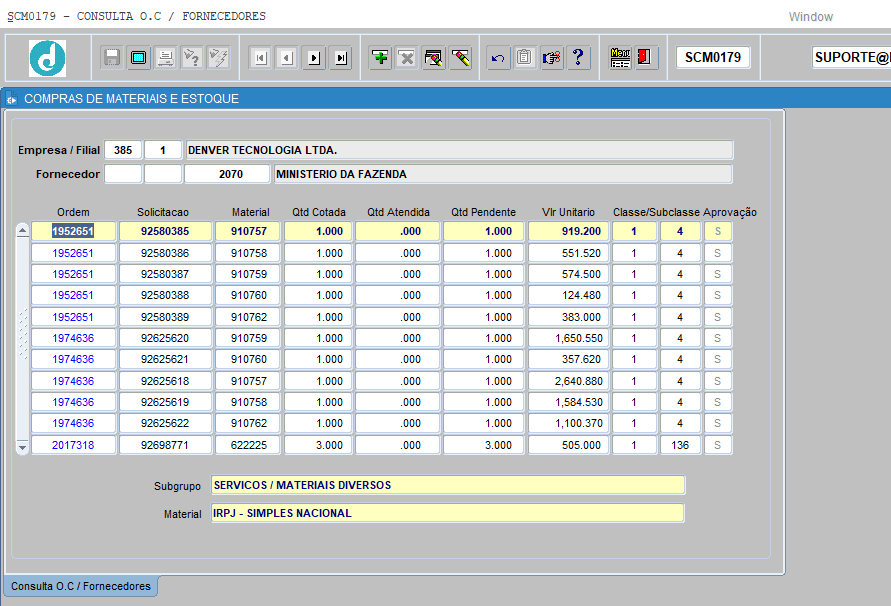Open the Menu icon
The image size is (891, 606).
(620, 58)
